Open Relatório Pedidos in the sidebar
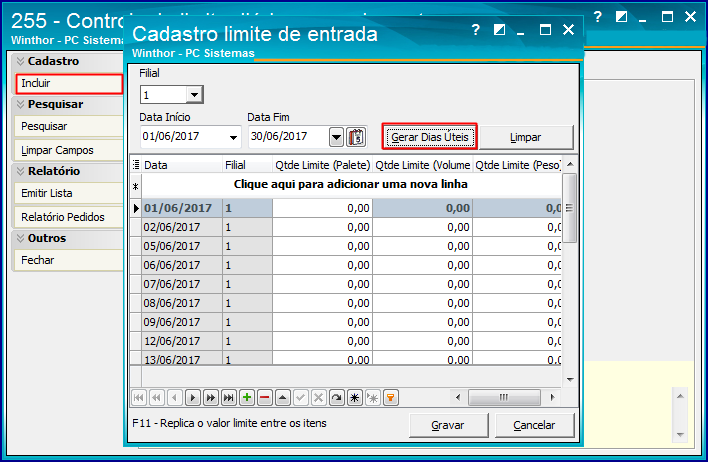The image size is (708, 462). coord(69,217)
